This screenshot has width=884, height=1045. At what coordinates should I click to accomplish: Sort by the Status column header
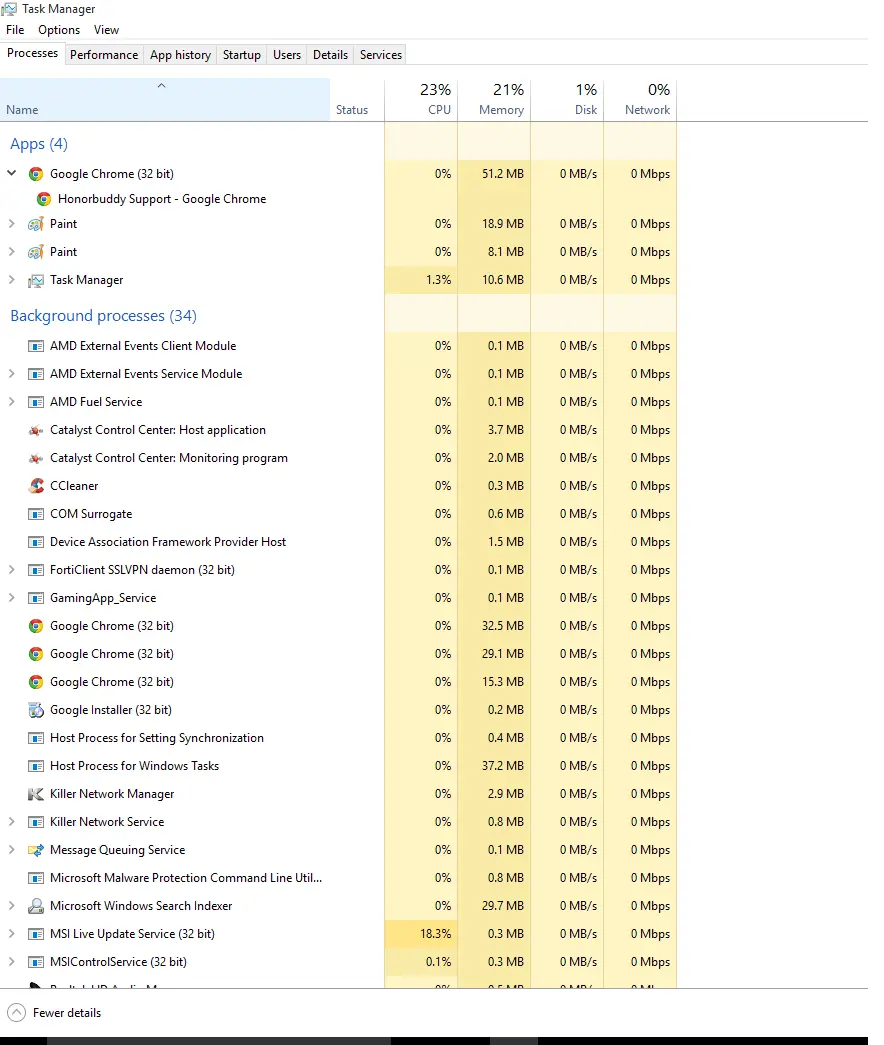[357, 100]
